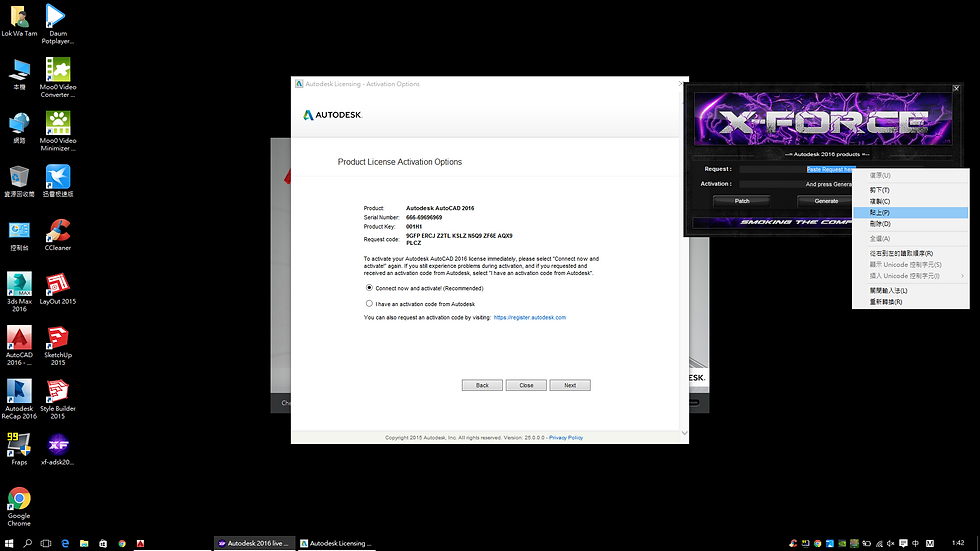The image size is (980, 551).
Task: Launch AutoCAD 2016 desktop shortcut
Action: point(19,345)
